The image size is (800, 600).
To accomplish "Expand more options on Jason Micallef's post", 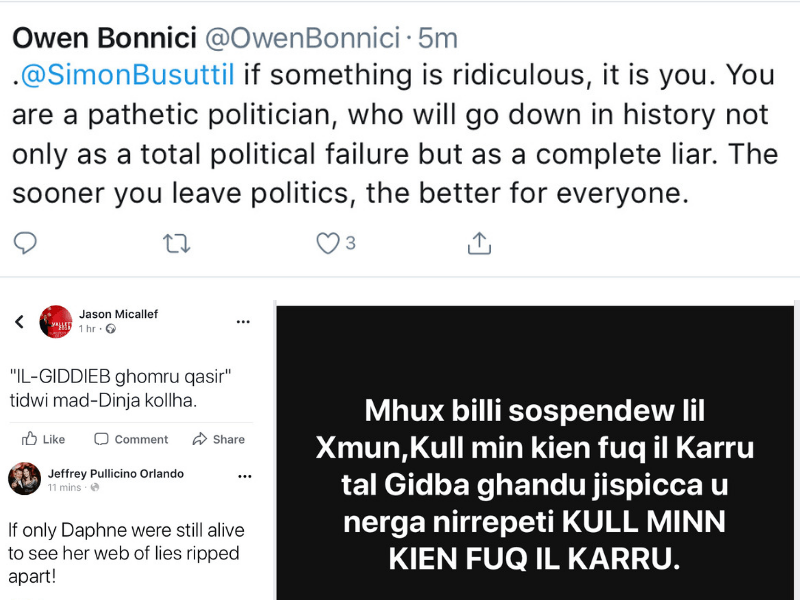I will click(x=243, y=322).
